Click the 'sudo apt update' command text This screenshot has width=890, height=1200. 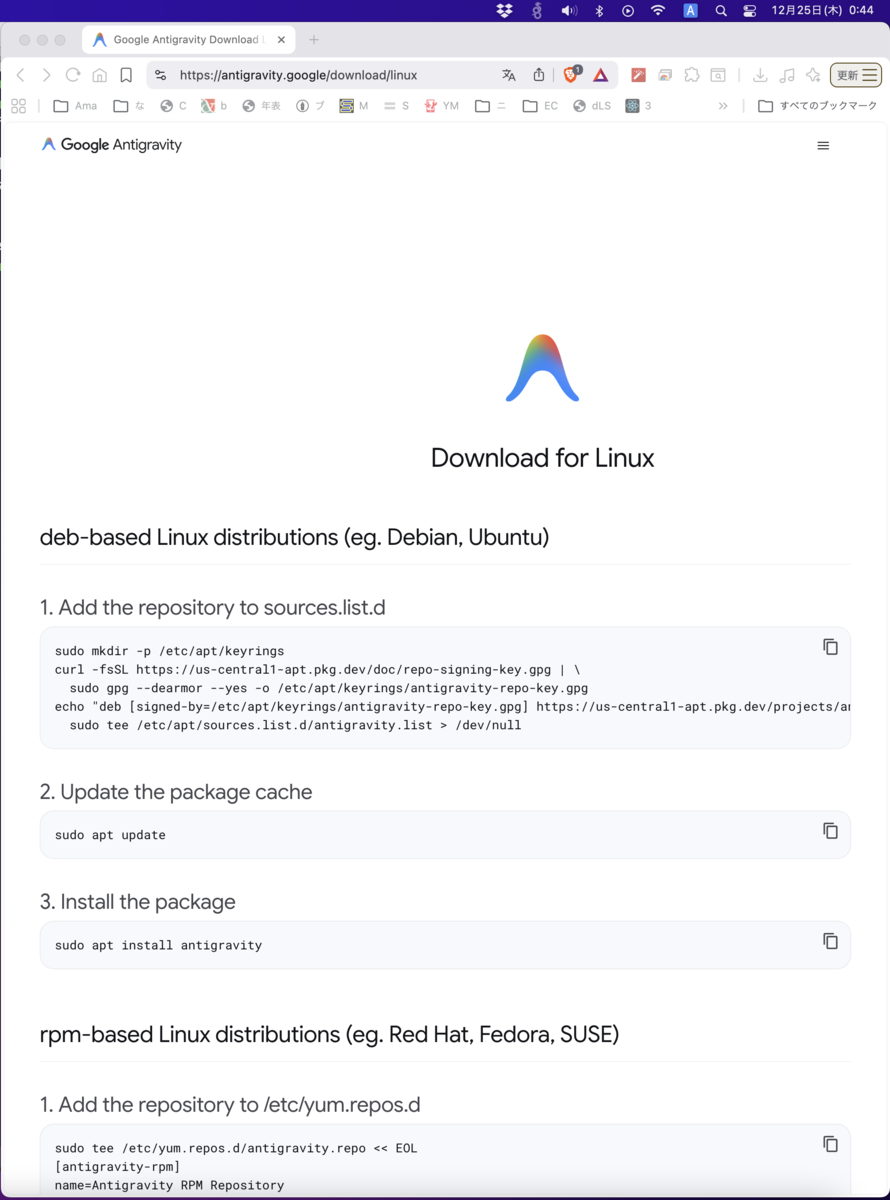[110, 835]
